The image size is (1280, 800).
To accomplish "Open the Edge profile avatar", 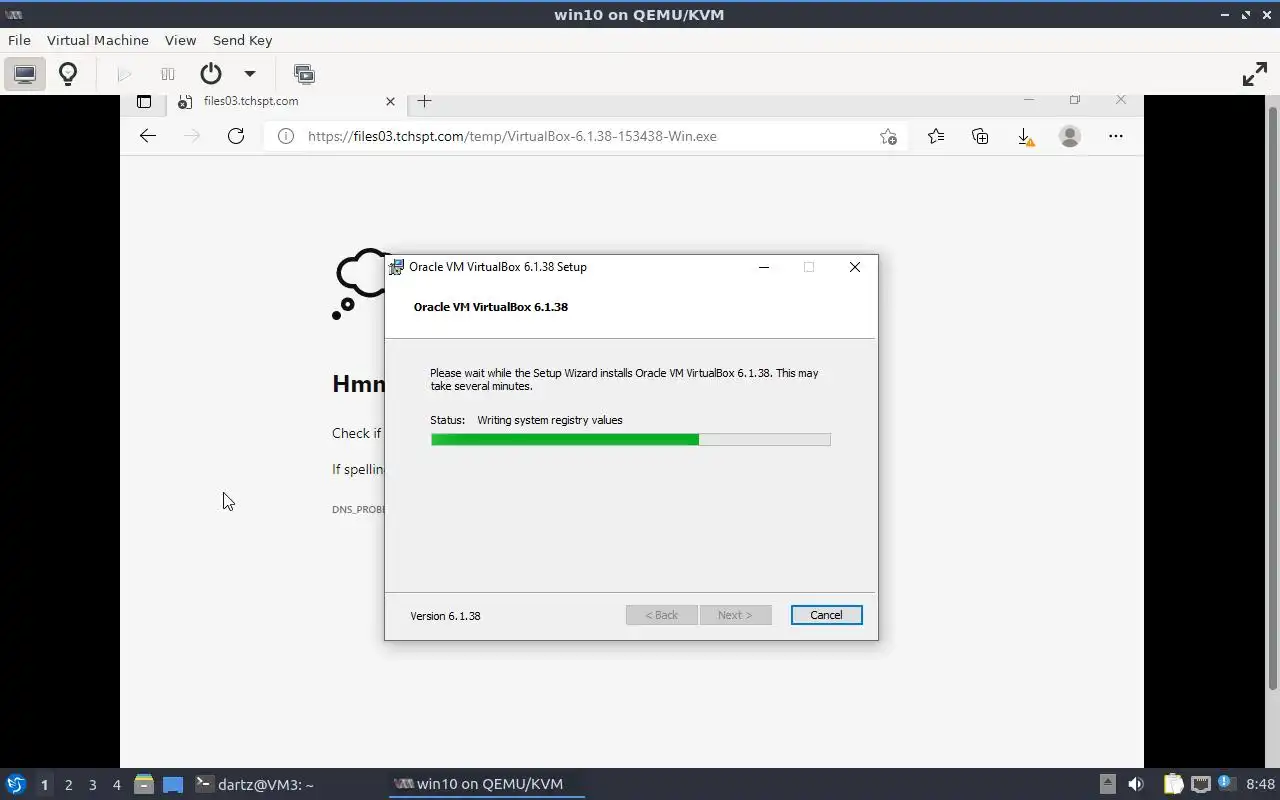I will [x=1070, y=136].
